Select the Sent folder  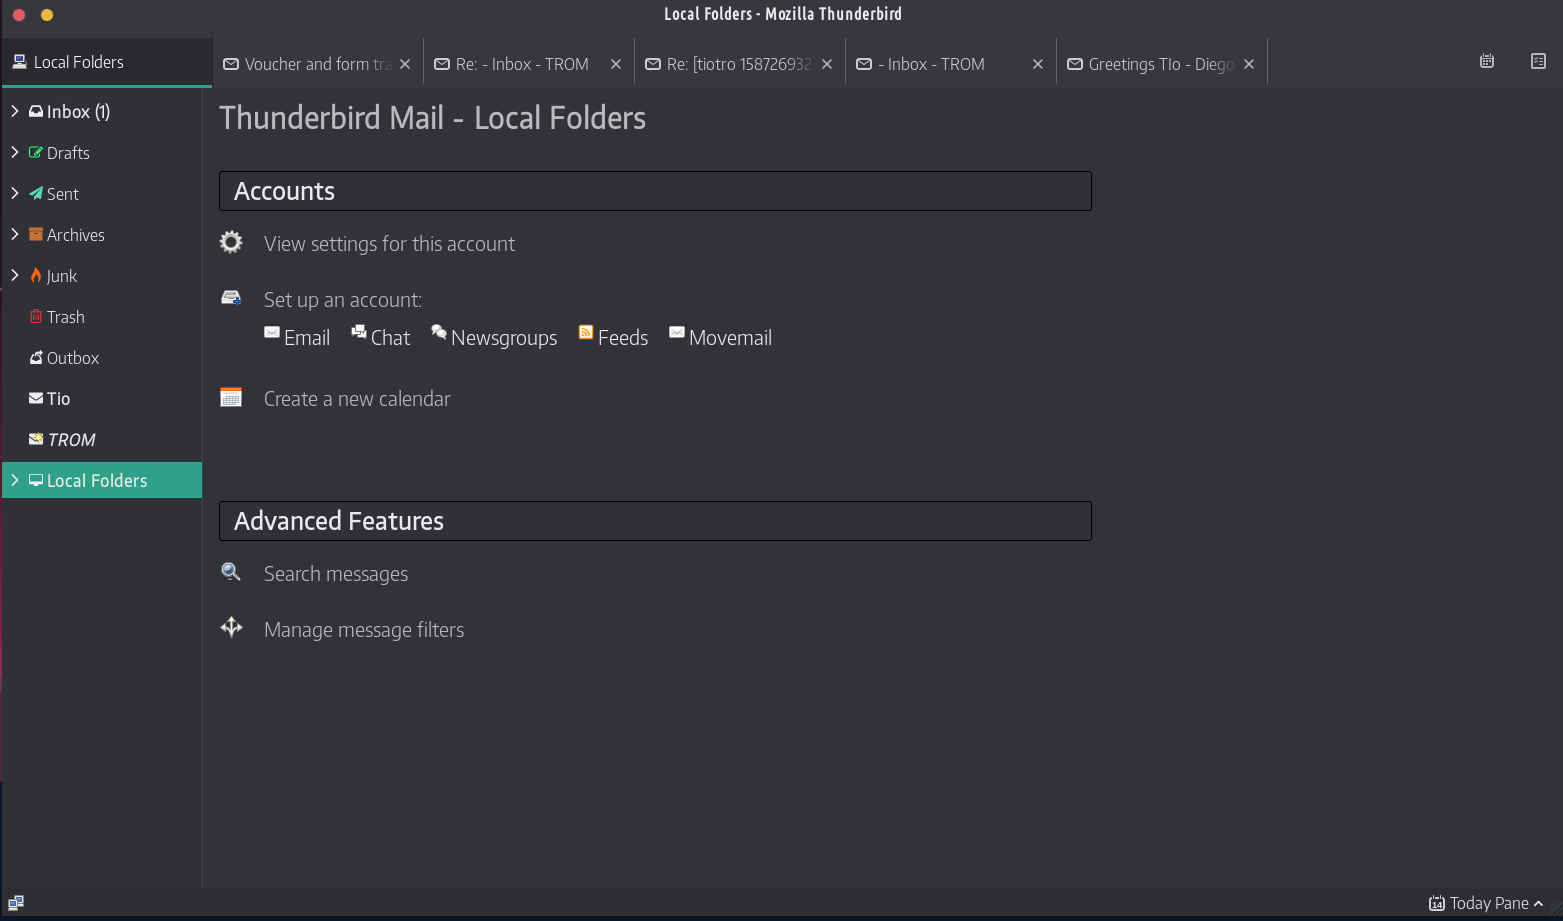102,193
